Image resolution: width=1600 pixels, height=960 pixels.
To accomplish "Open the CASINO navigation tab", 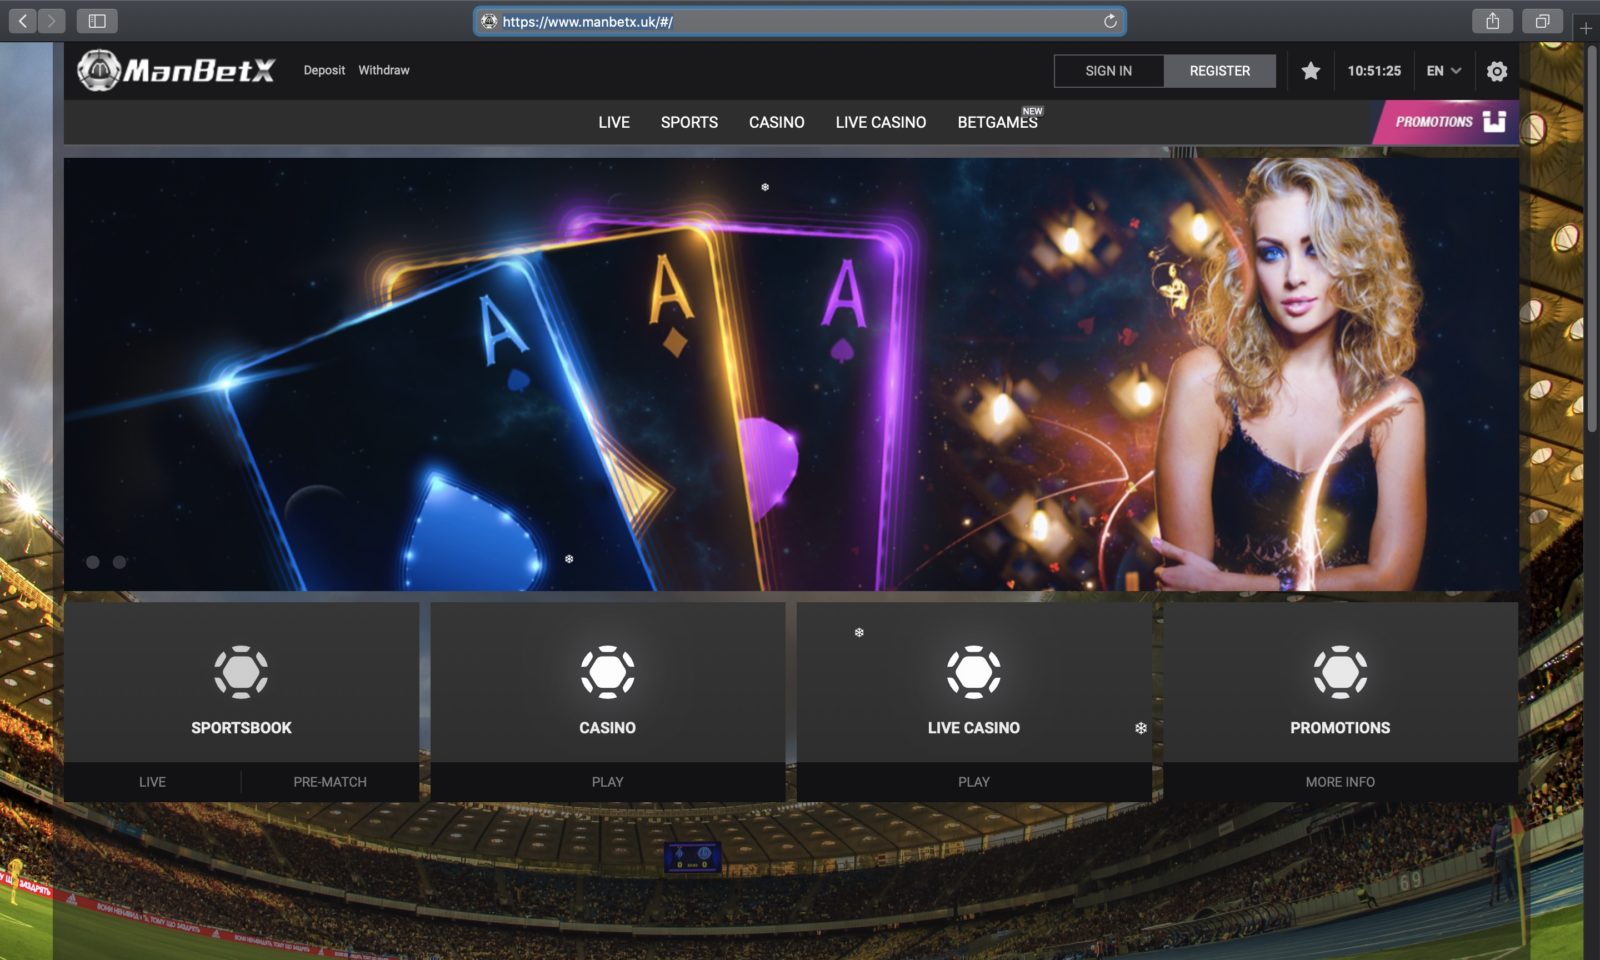I will (x=776, y=122).
